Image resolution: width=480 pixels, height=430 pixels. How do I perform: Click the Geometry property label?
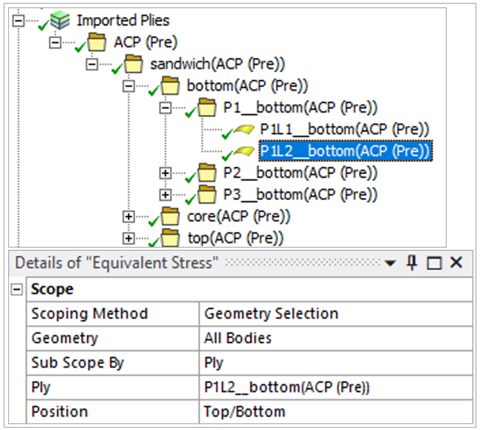(65, 338)
